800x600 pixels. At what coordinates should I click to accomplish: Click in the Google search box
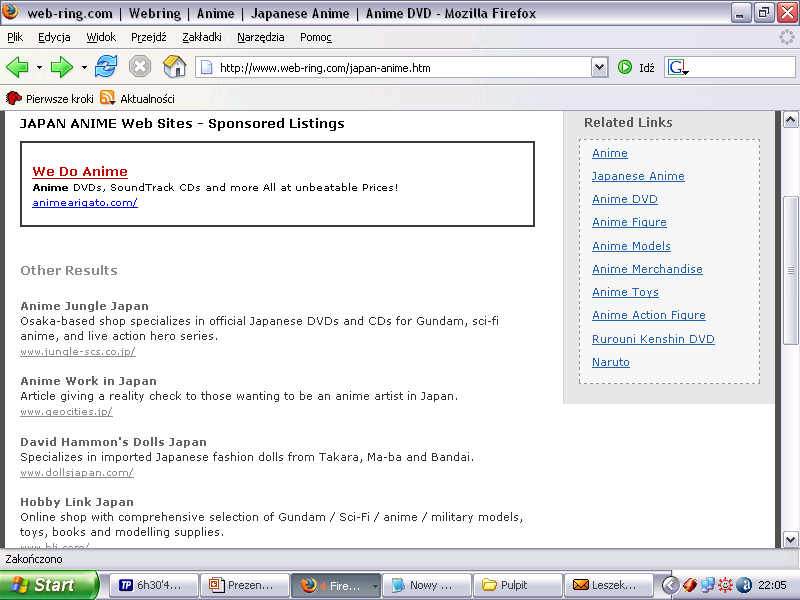tap(742, 67)
